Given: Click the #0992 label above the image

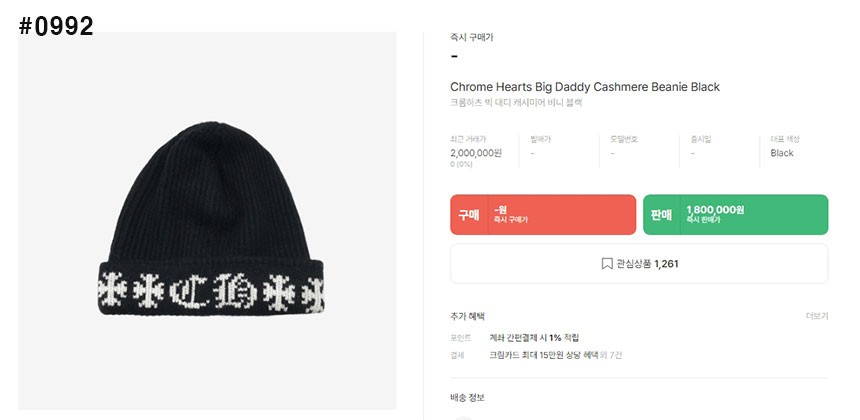Looking at the screenshot, I should tap(56, 27).
